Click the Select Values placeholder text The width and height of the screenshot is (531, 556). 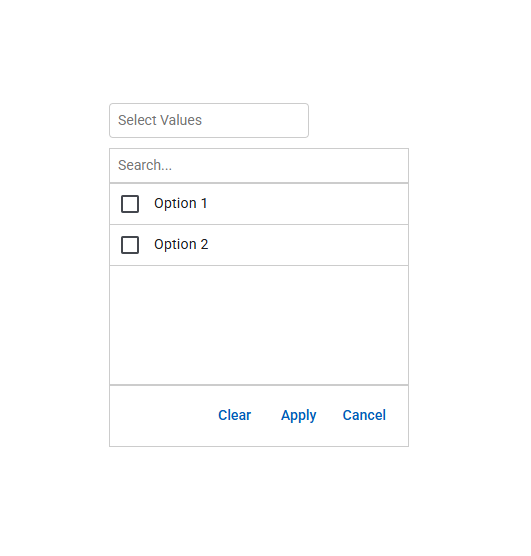point(160,120)
